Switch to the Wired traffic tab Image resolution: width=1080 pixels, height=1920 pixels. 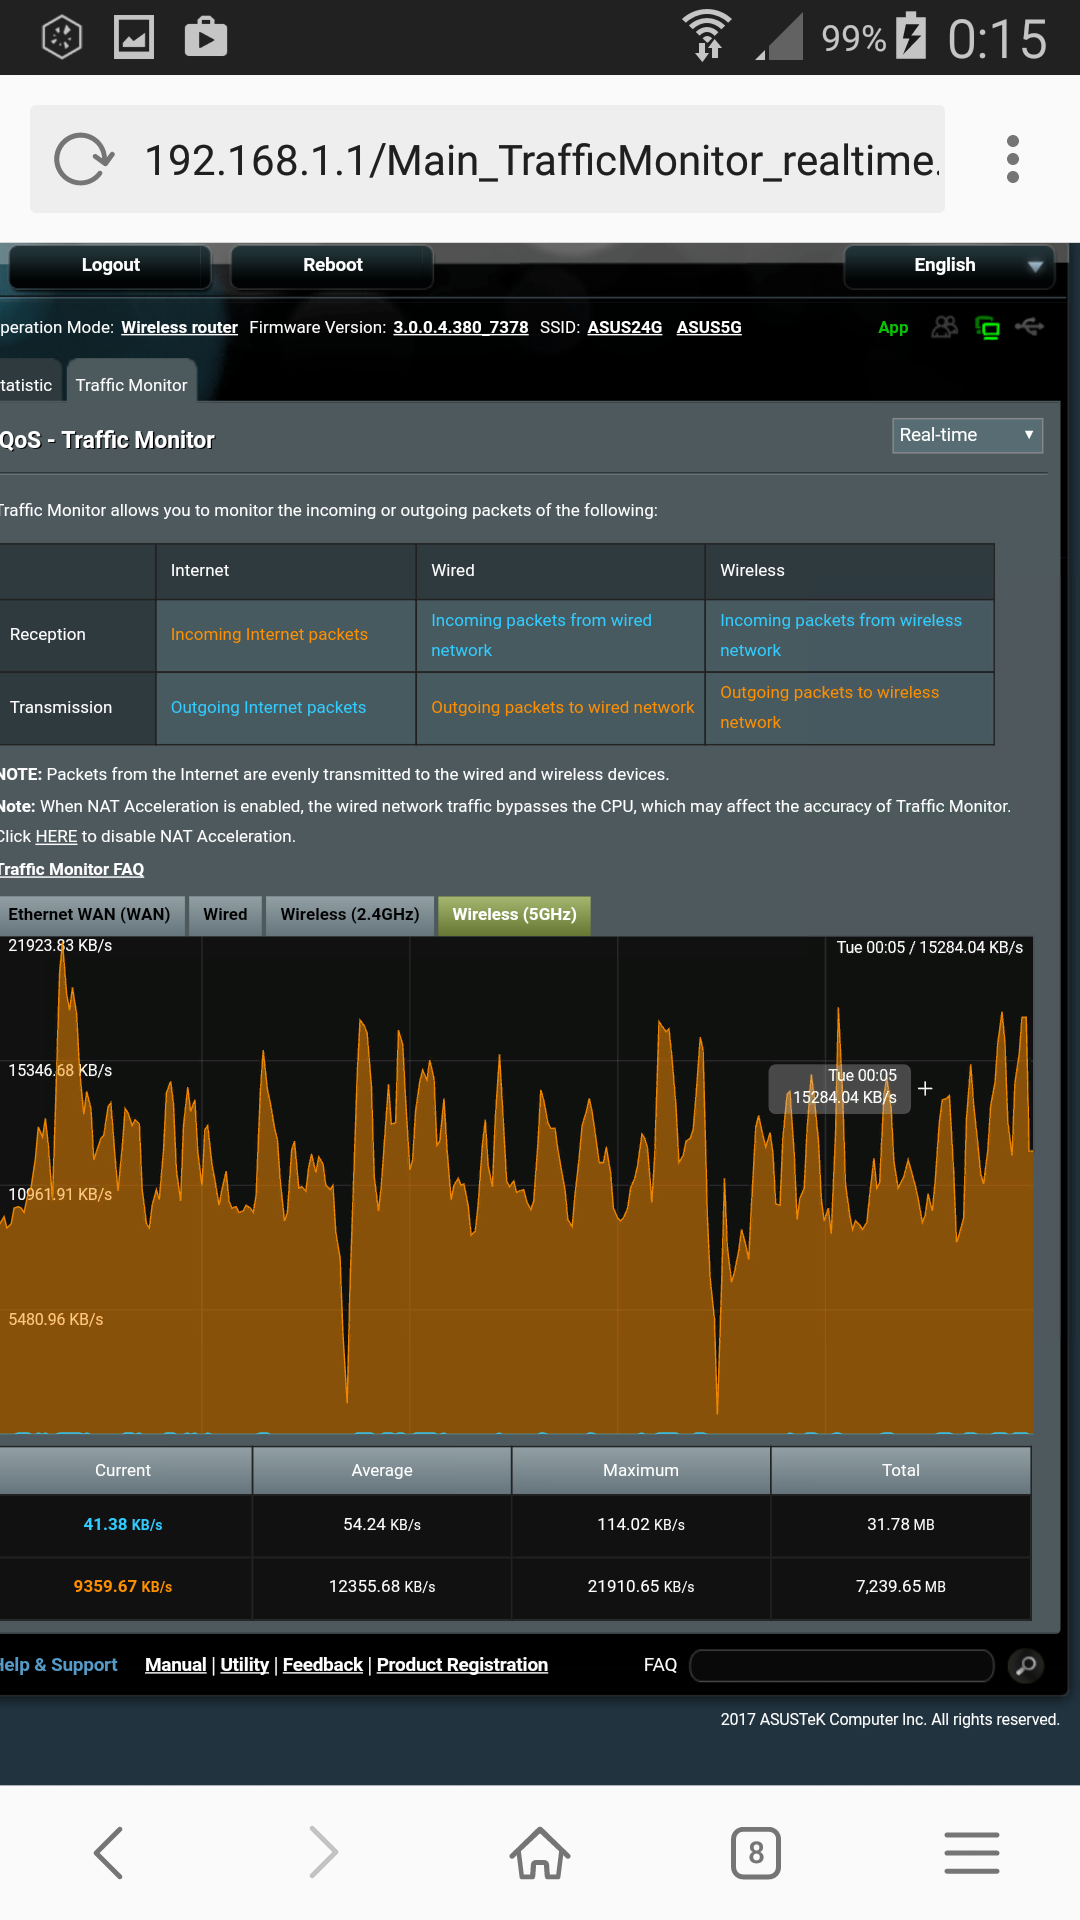pyautogui.click(x=225, y=915)
